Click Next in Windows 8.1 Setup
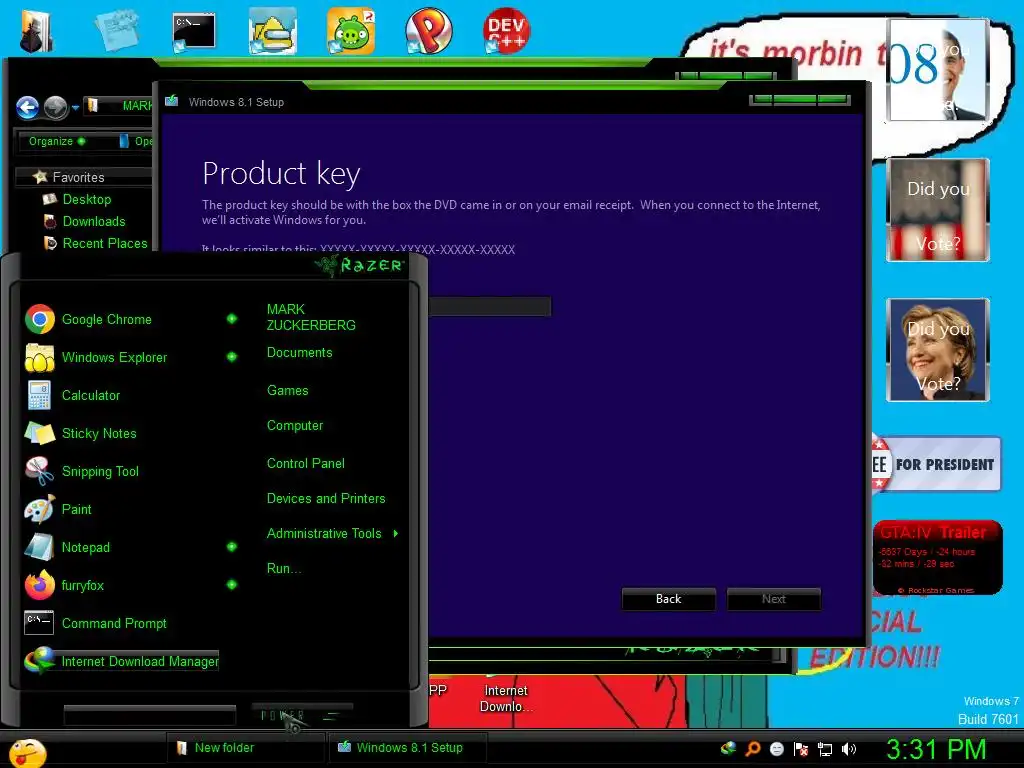 (774, 599)
